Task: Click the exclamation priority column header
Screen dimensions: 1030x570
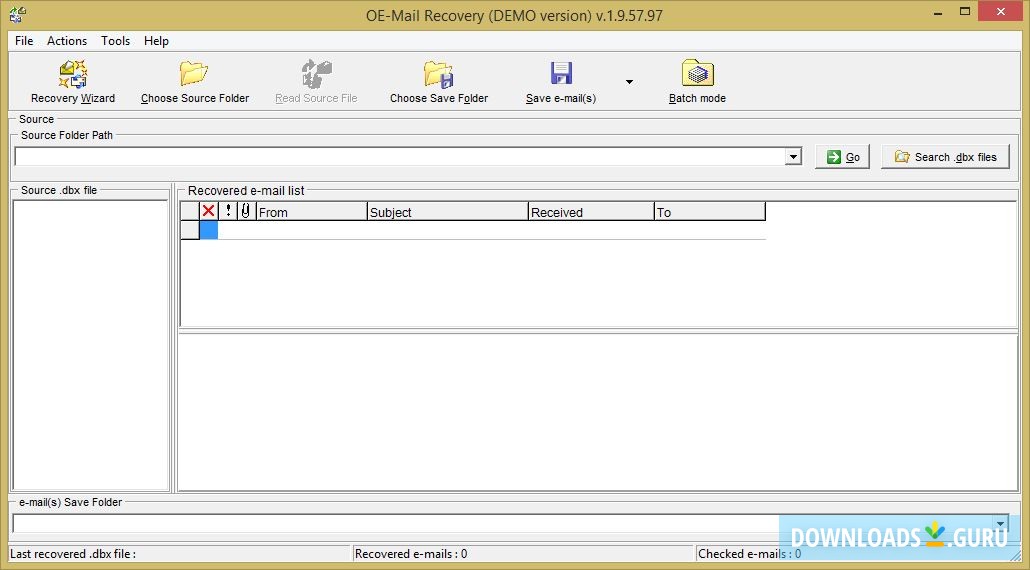Action: click(228, 211)
